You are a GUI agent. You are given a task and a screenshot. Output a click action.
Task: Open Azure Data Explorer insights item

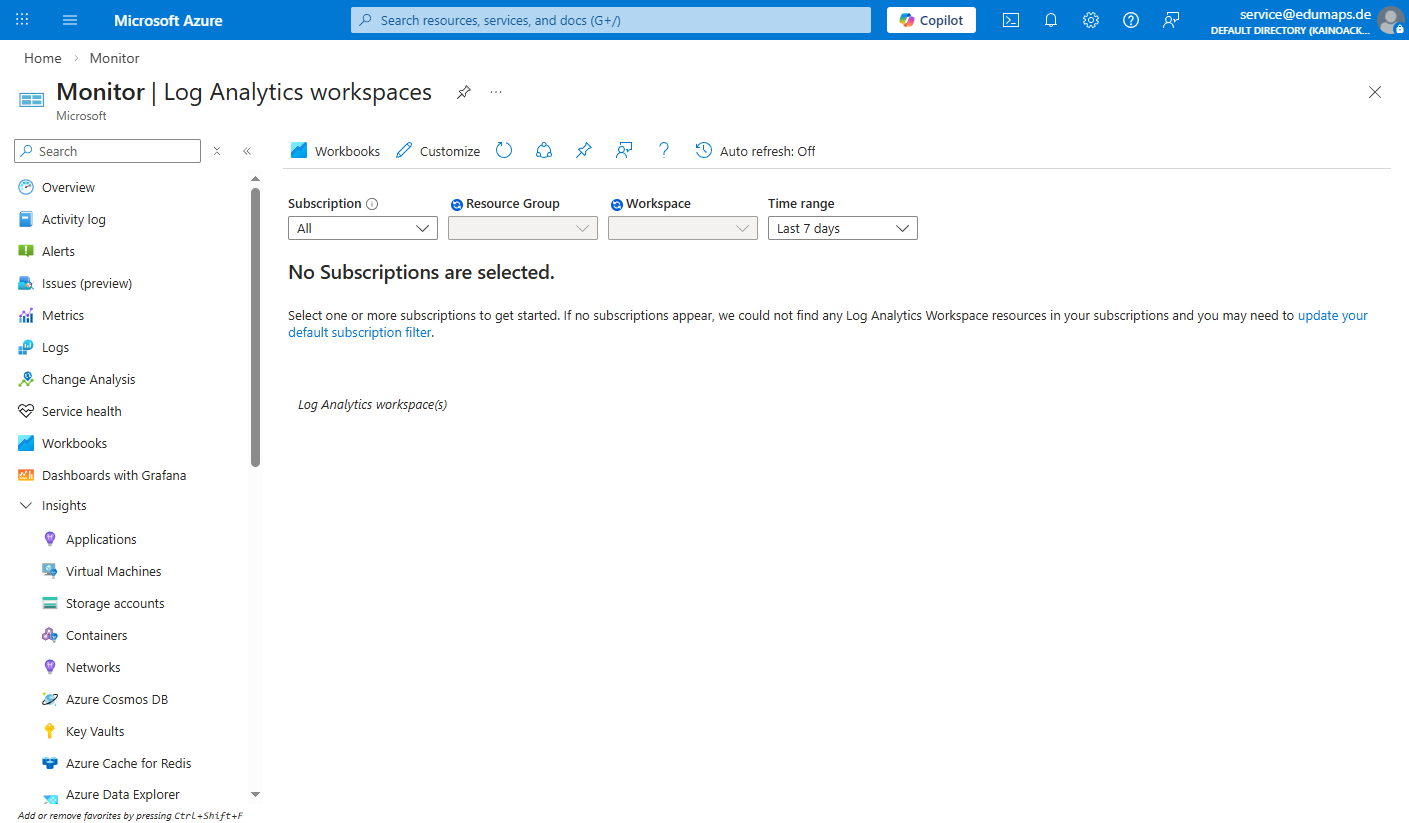pos(122,795)
